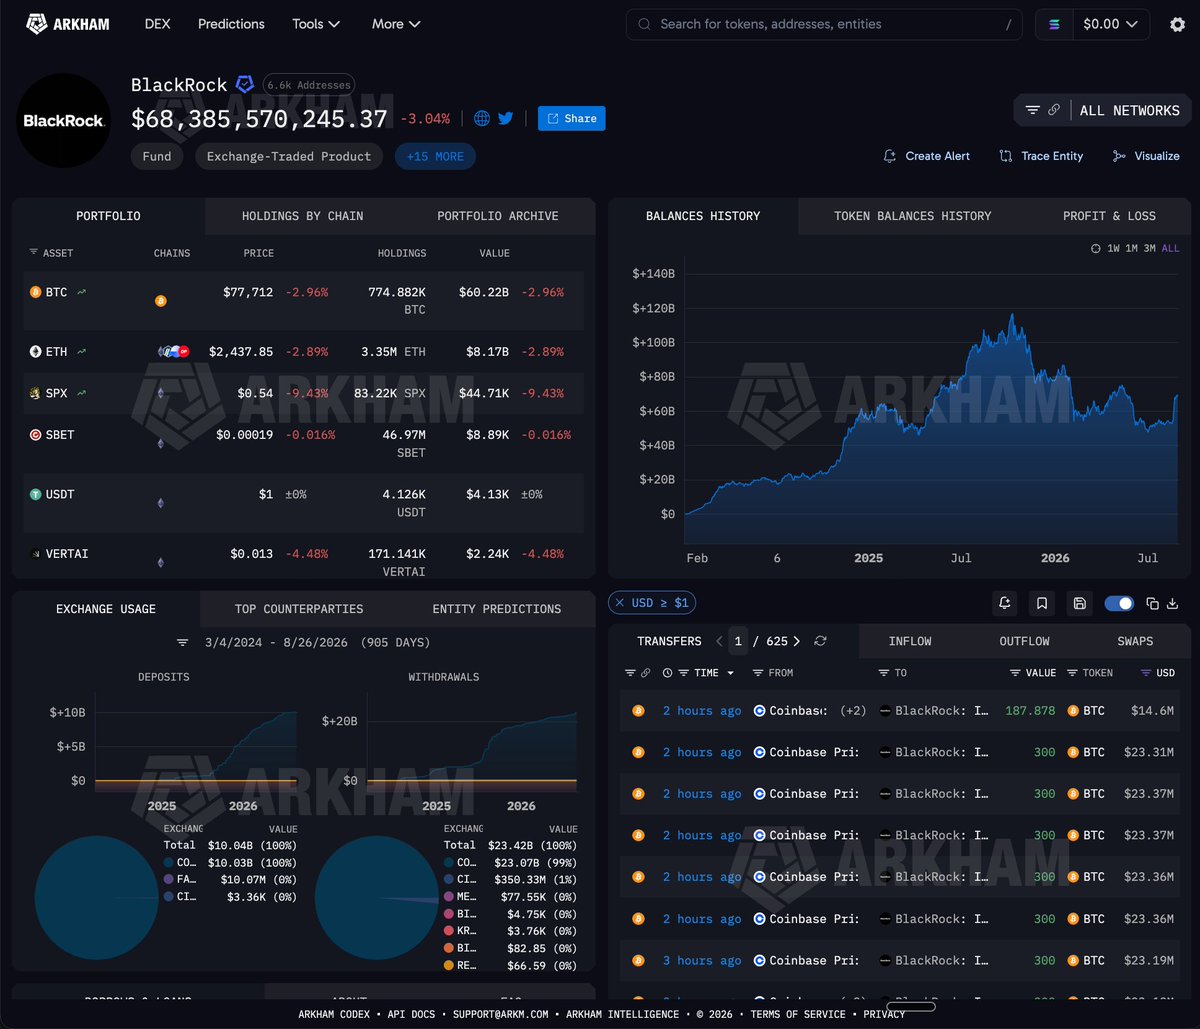Viewport: 1200px width, 1029px height.
Task: Switch to Holdings By Chain tab
Action: [302, 216]
